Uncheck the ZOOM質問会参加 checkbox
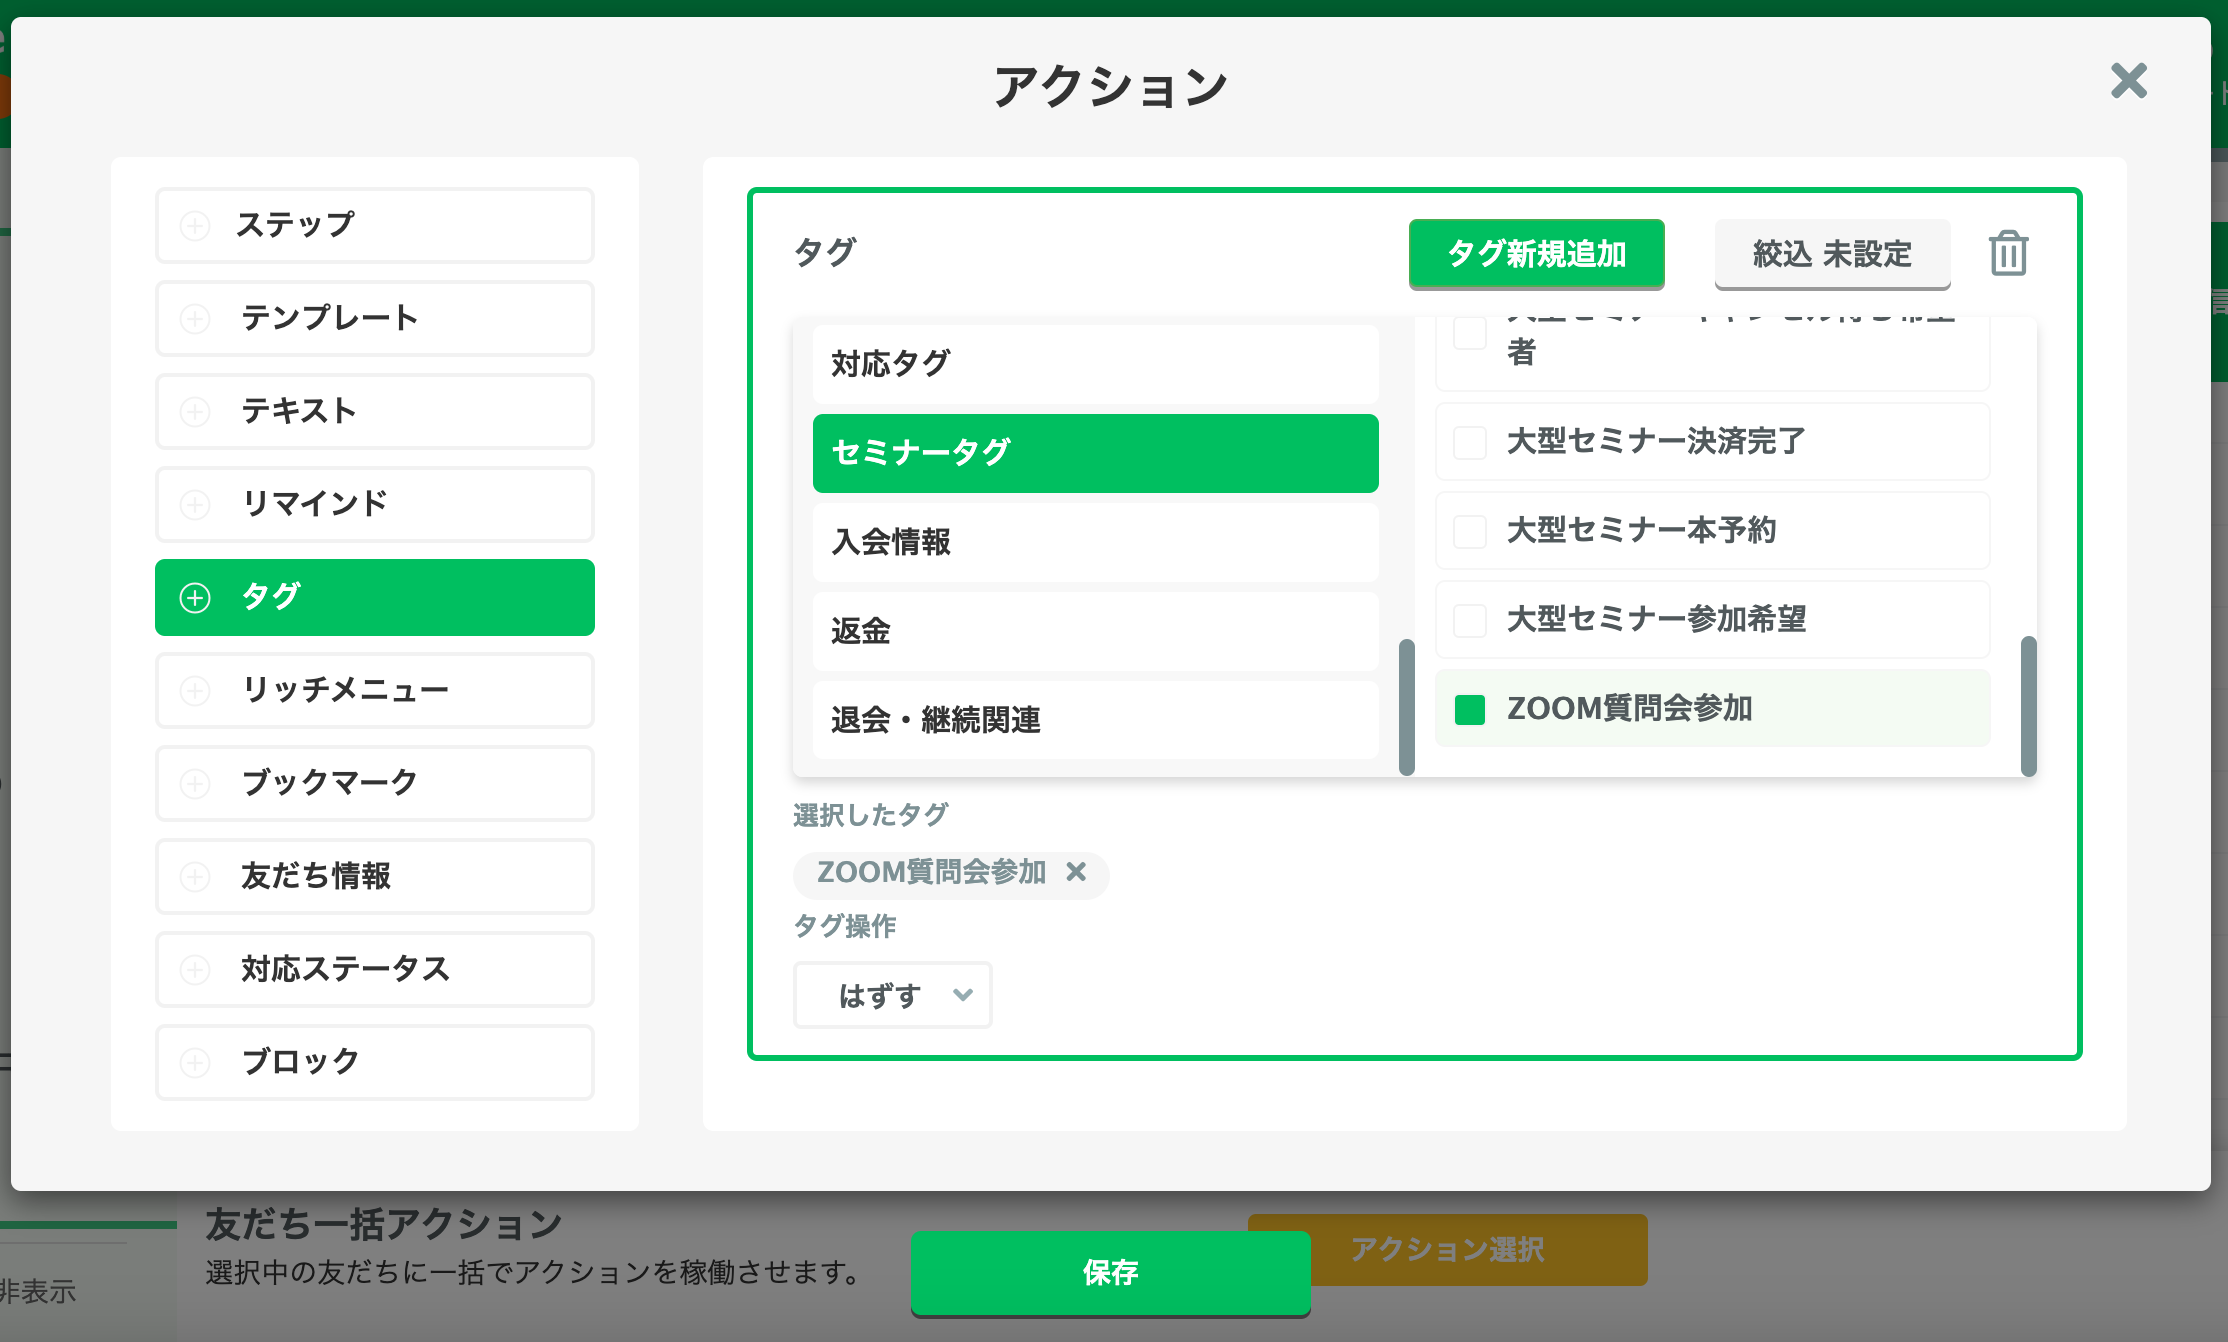This screenshot has width=2228, height=1342. tap(1470, 709)
